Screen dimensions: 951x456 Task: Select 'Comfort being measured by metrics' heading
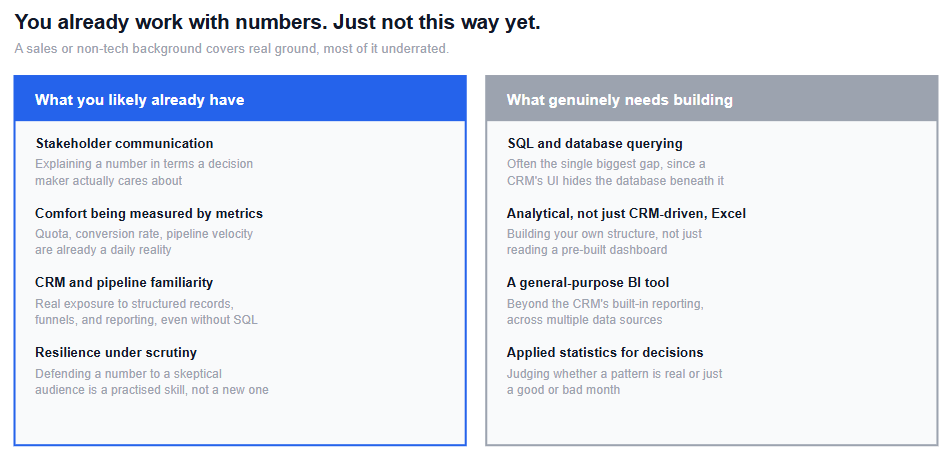tap(149, 213)
